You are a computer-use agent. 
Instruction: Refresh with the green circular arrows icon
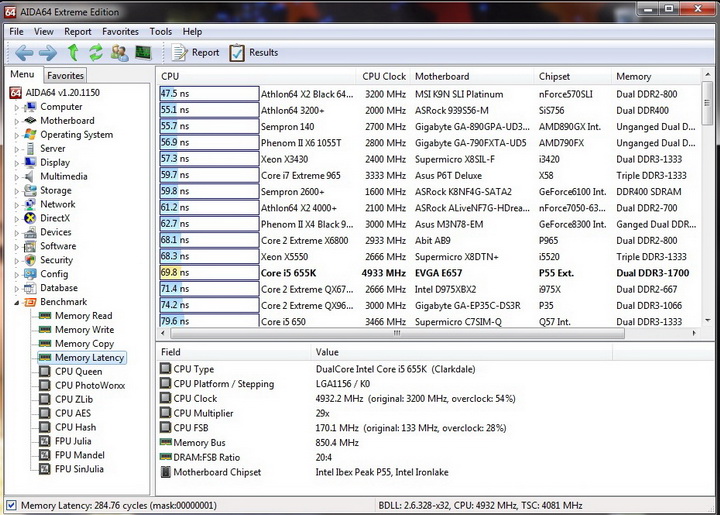click(x=96, y=52)
